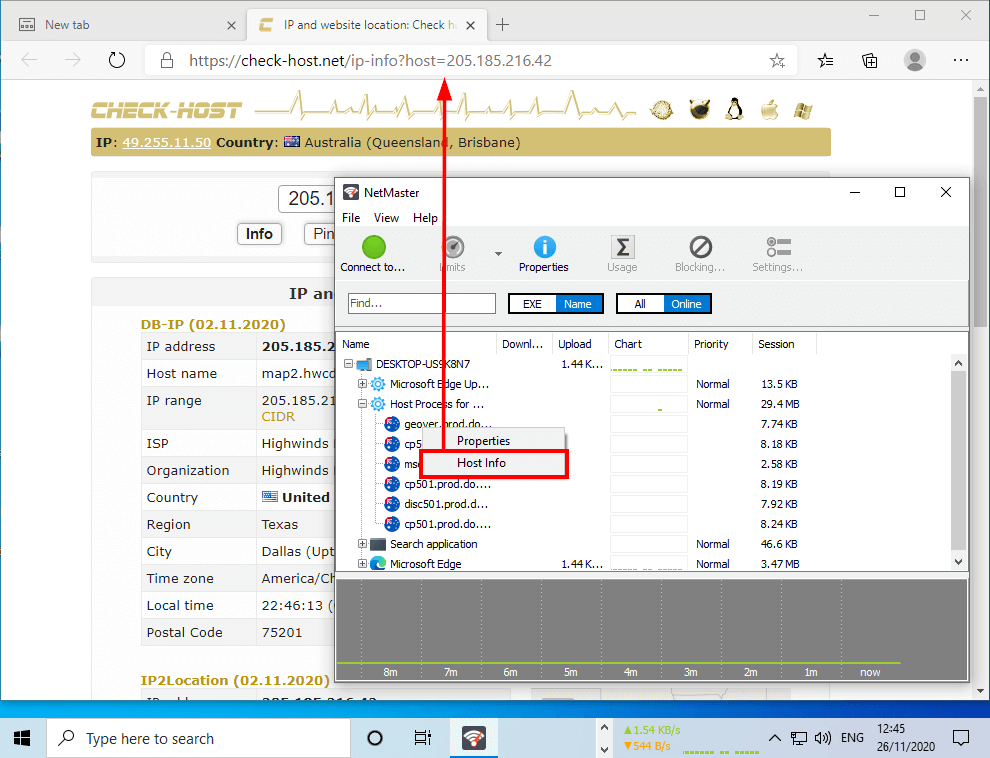This screenshot has height=758, width=990.
Task: Collapse DESKTOP-US9K8N7 tree node
Action: point(349,364)
